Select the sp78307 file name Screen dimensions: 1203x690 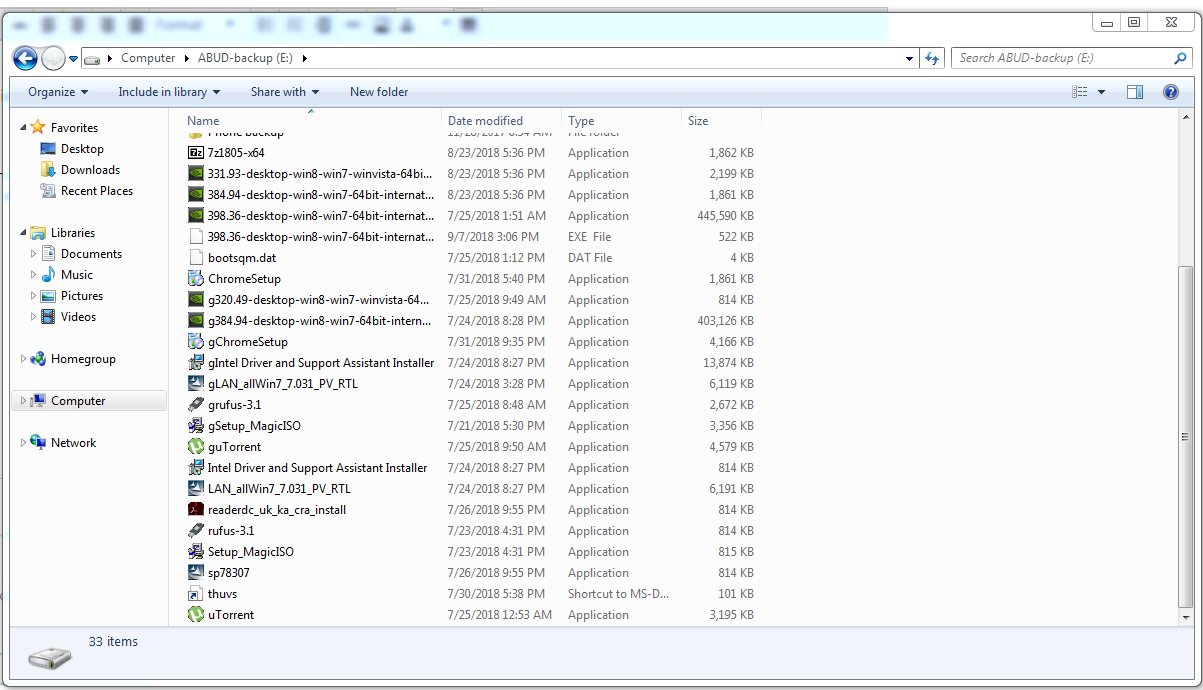229,573
